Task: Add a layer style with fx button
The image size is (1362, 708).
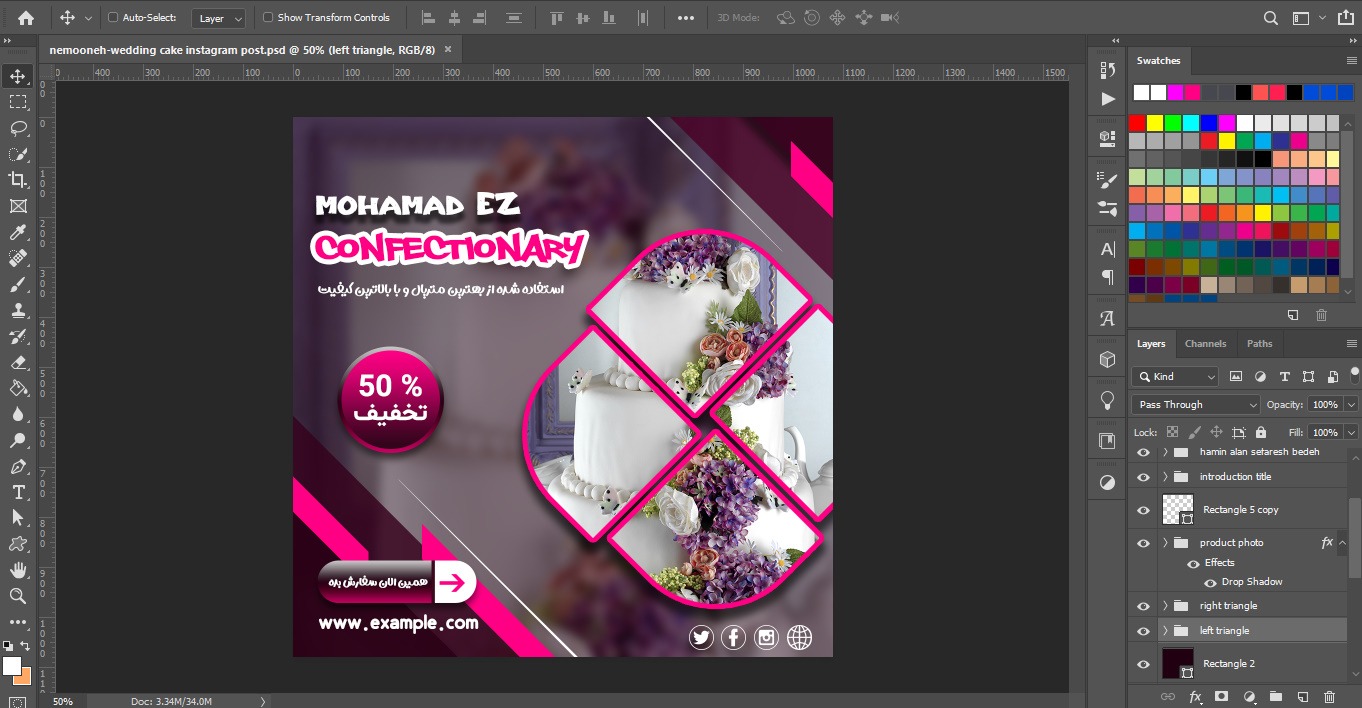Action: [x=1194, y=696]
